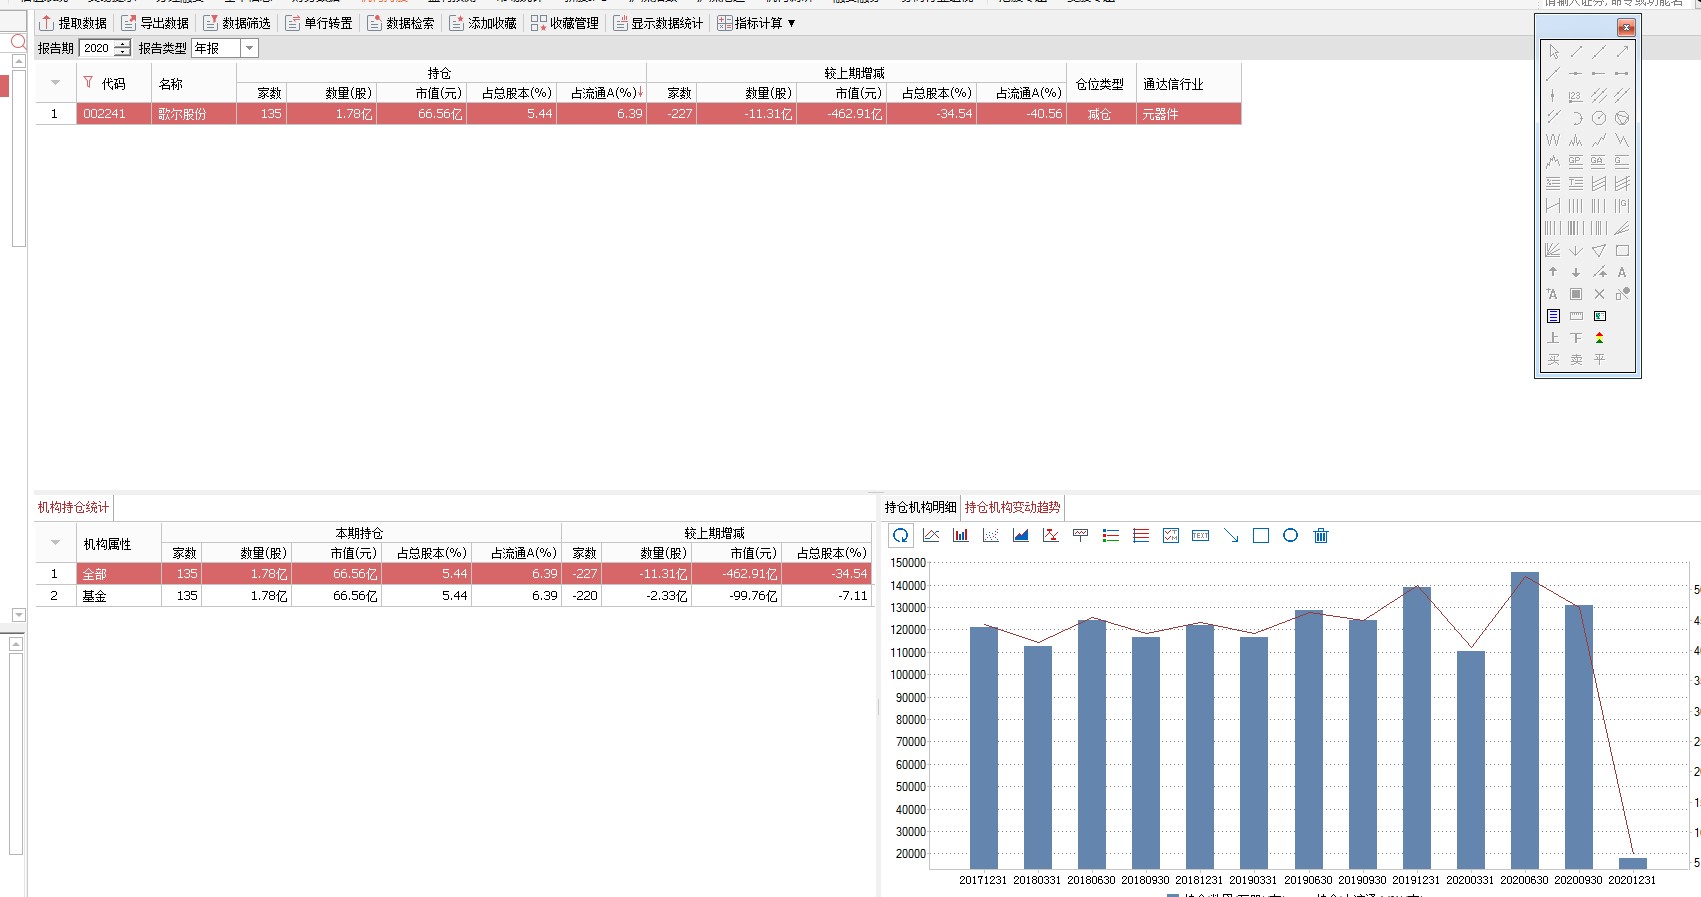Screen dimensions: 1701x897
Task: Select the rectangle shape icon in chart toolbar
Action: click(1261, 536)
